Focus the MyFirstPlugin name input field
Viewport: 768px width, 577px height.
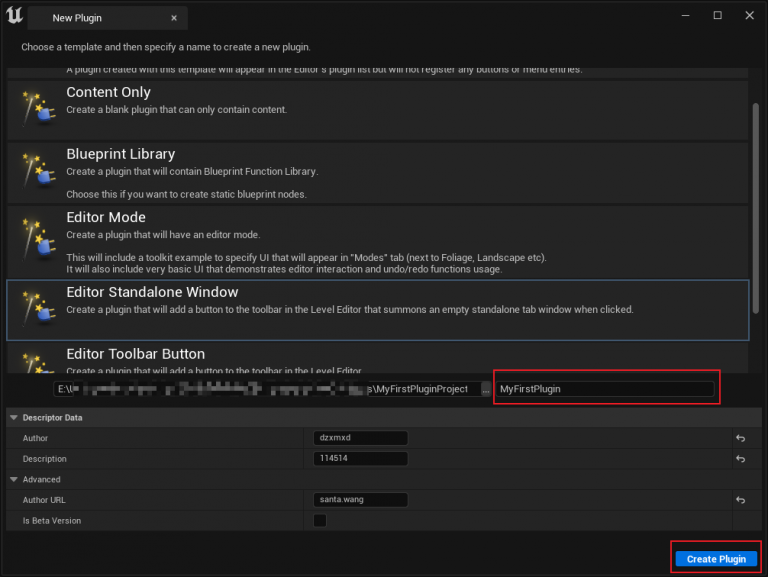(605, 389)
